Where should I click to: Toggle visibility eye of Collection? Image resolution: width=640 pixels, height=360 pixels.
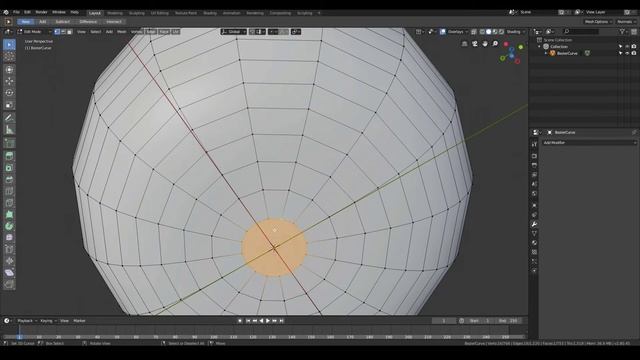pos(627,47)
